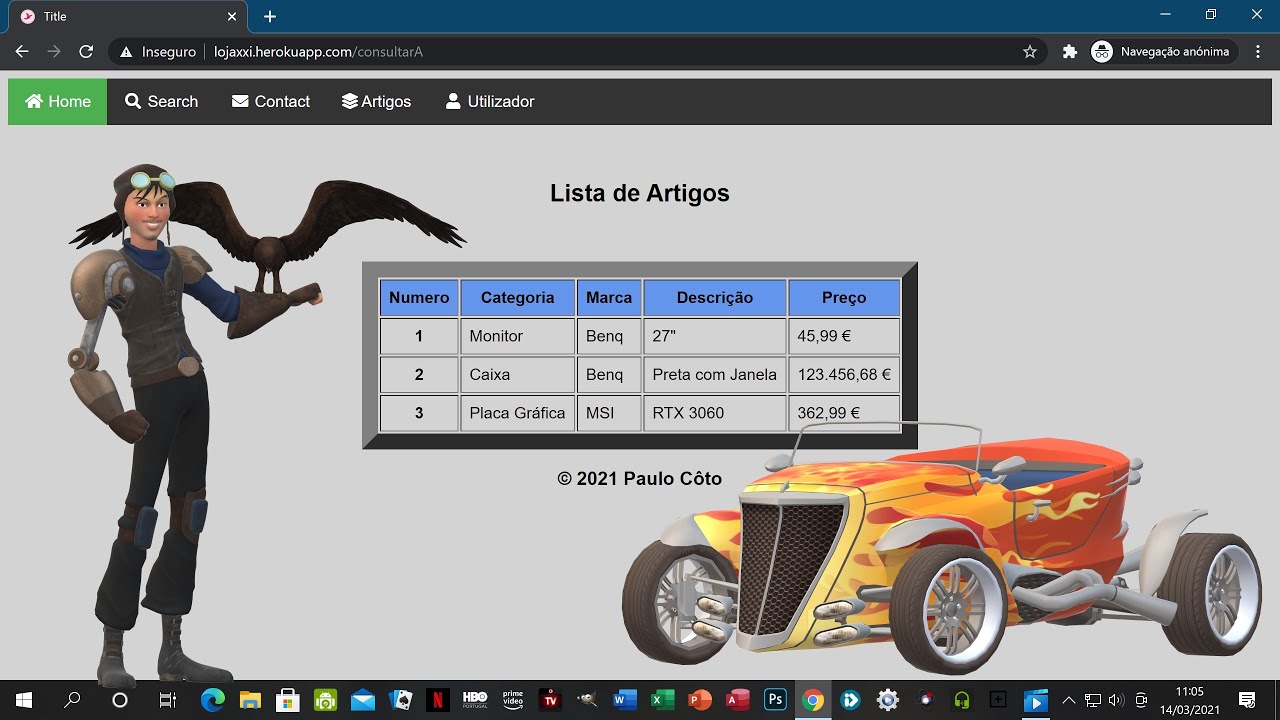
Task: Click the browser forward arrow
Action: coord(54,51)
